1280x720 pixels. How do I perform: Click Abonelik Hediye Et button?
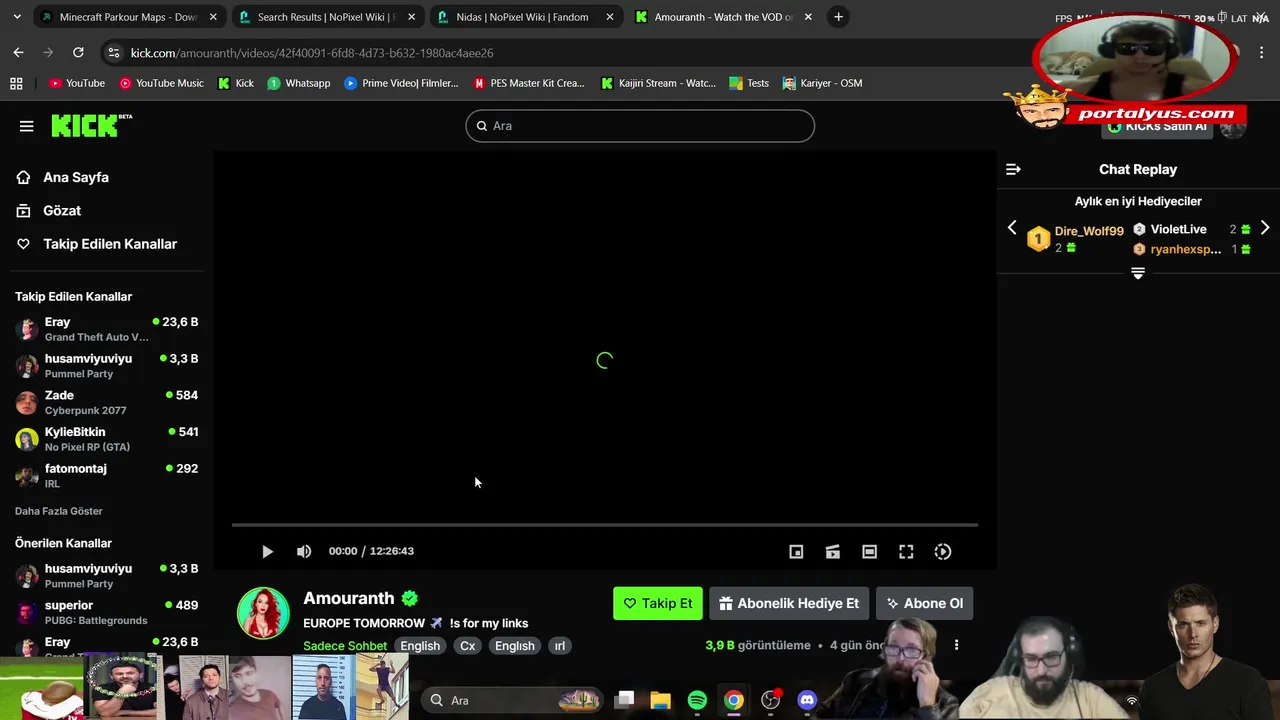(789, 603)
